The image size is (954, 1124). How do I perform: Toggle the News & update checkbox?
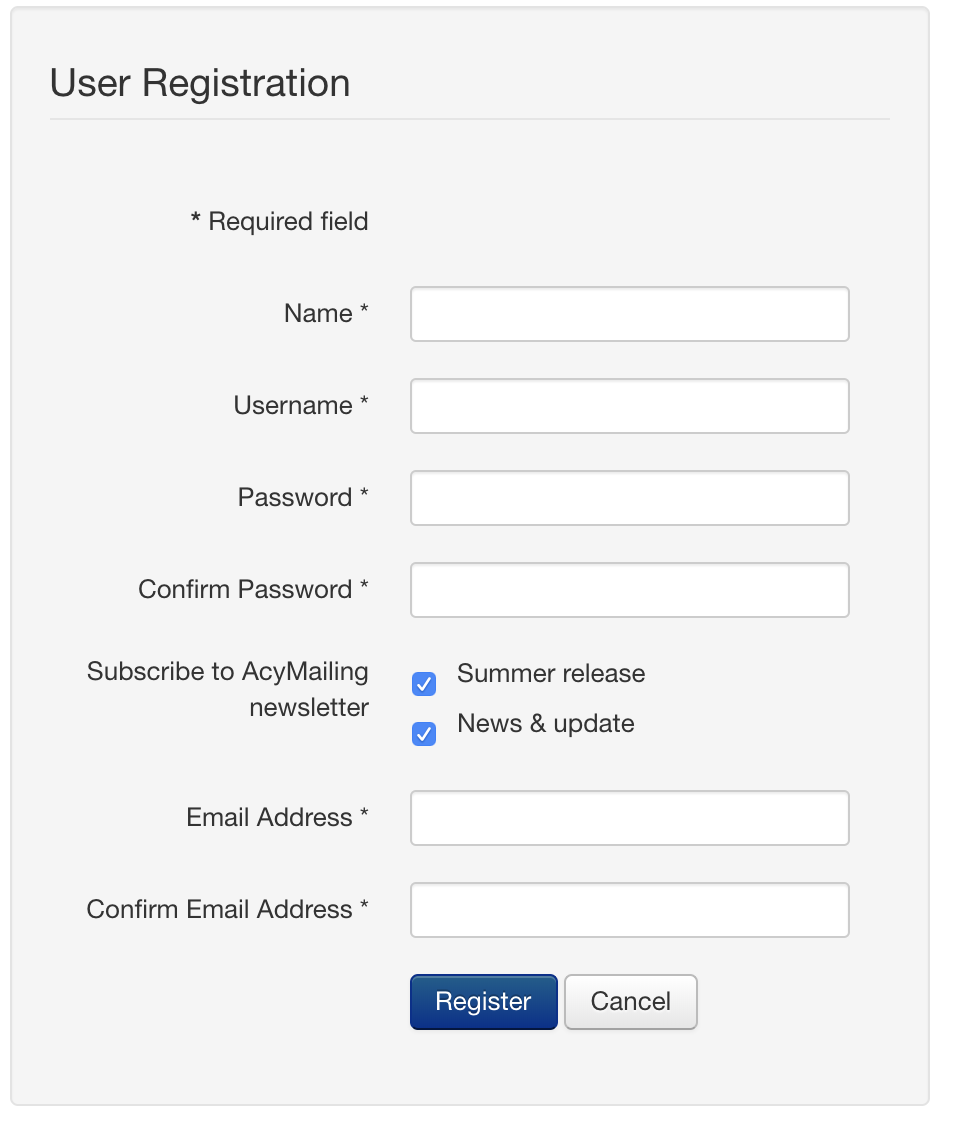[x=424, y=734]
